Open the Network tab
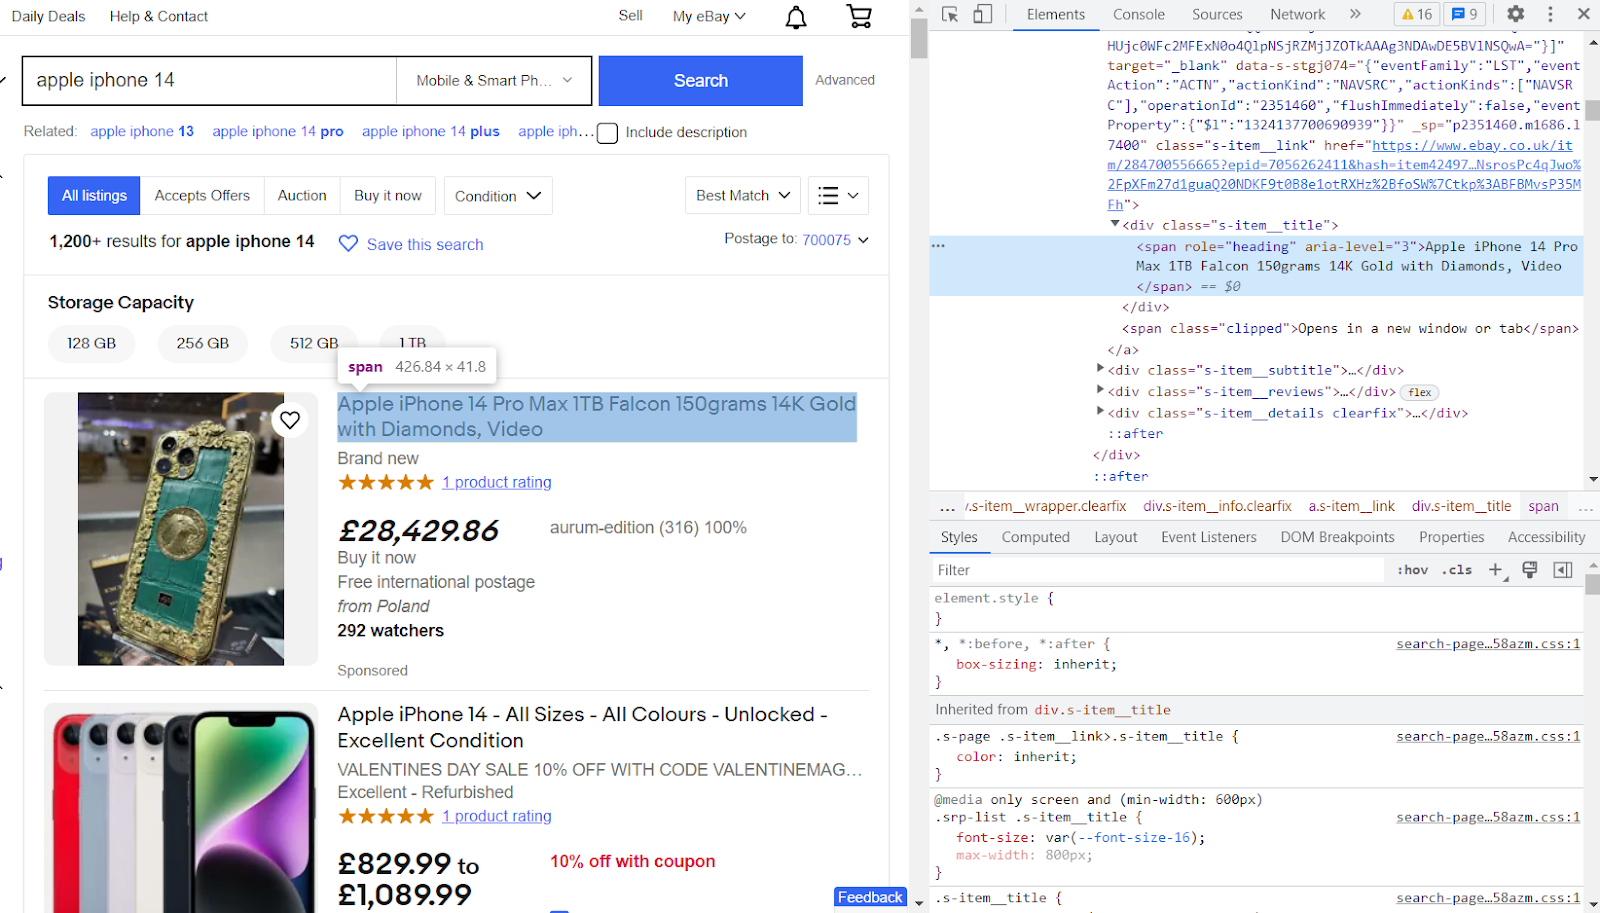Image resolution: width=1600 pixels, height=913 pixels. (x=1298, y=14)
